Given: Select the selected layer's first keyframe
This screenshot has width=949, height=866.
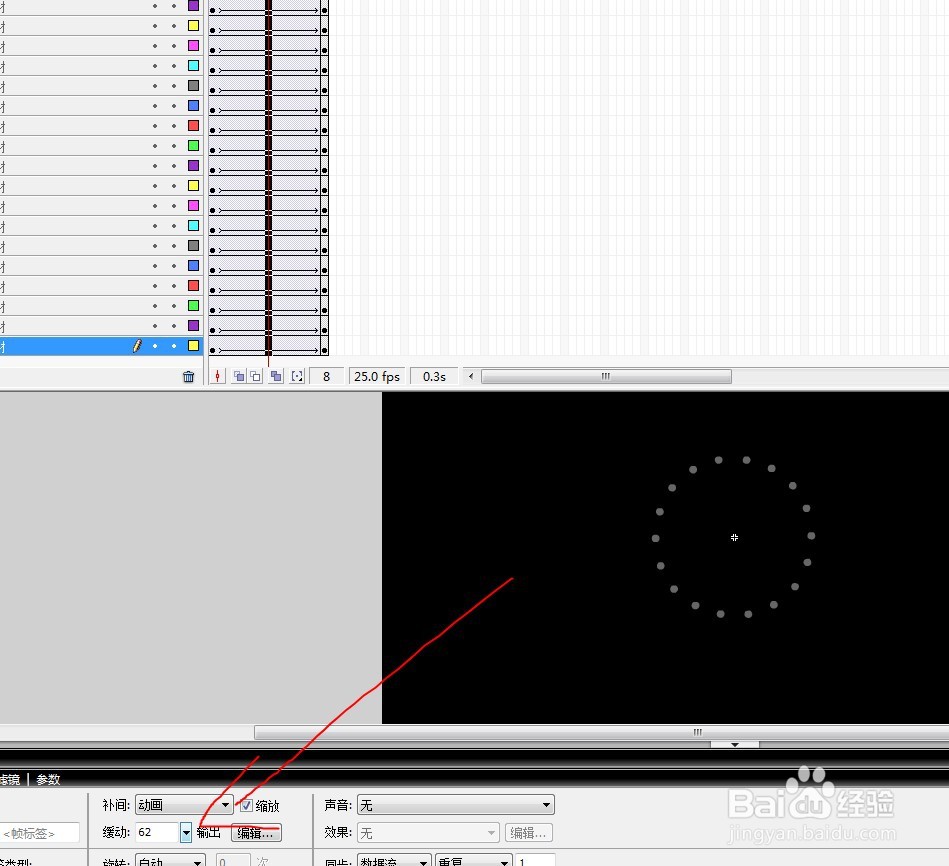Looking at the screenshot, I should click(x=212, y=350).
